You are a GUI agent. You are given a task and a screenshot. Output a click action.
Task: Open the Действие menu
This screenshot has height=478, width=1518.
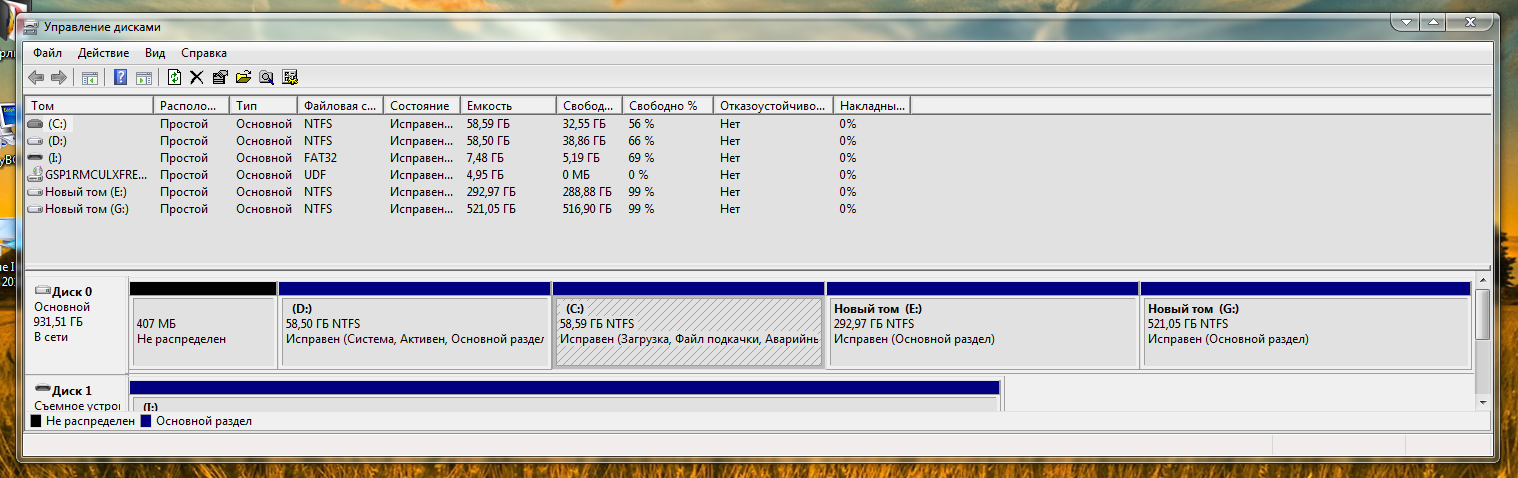pos(103,53)
